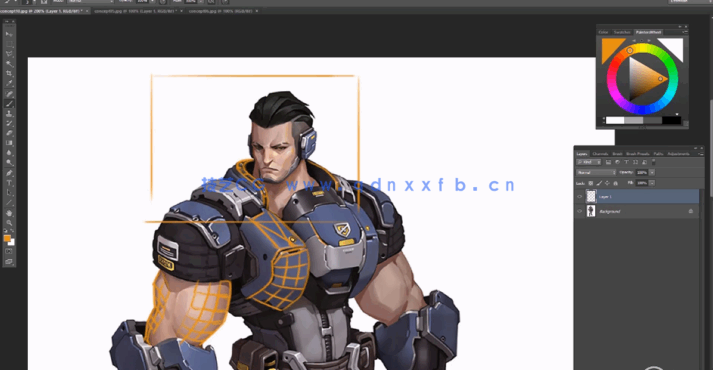This screenshot has height=370, width=713.
Task: Open the Layers panel flyout menu
Action: tap(701, 154)
